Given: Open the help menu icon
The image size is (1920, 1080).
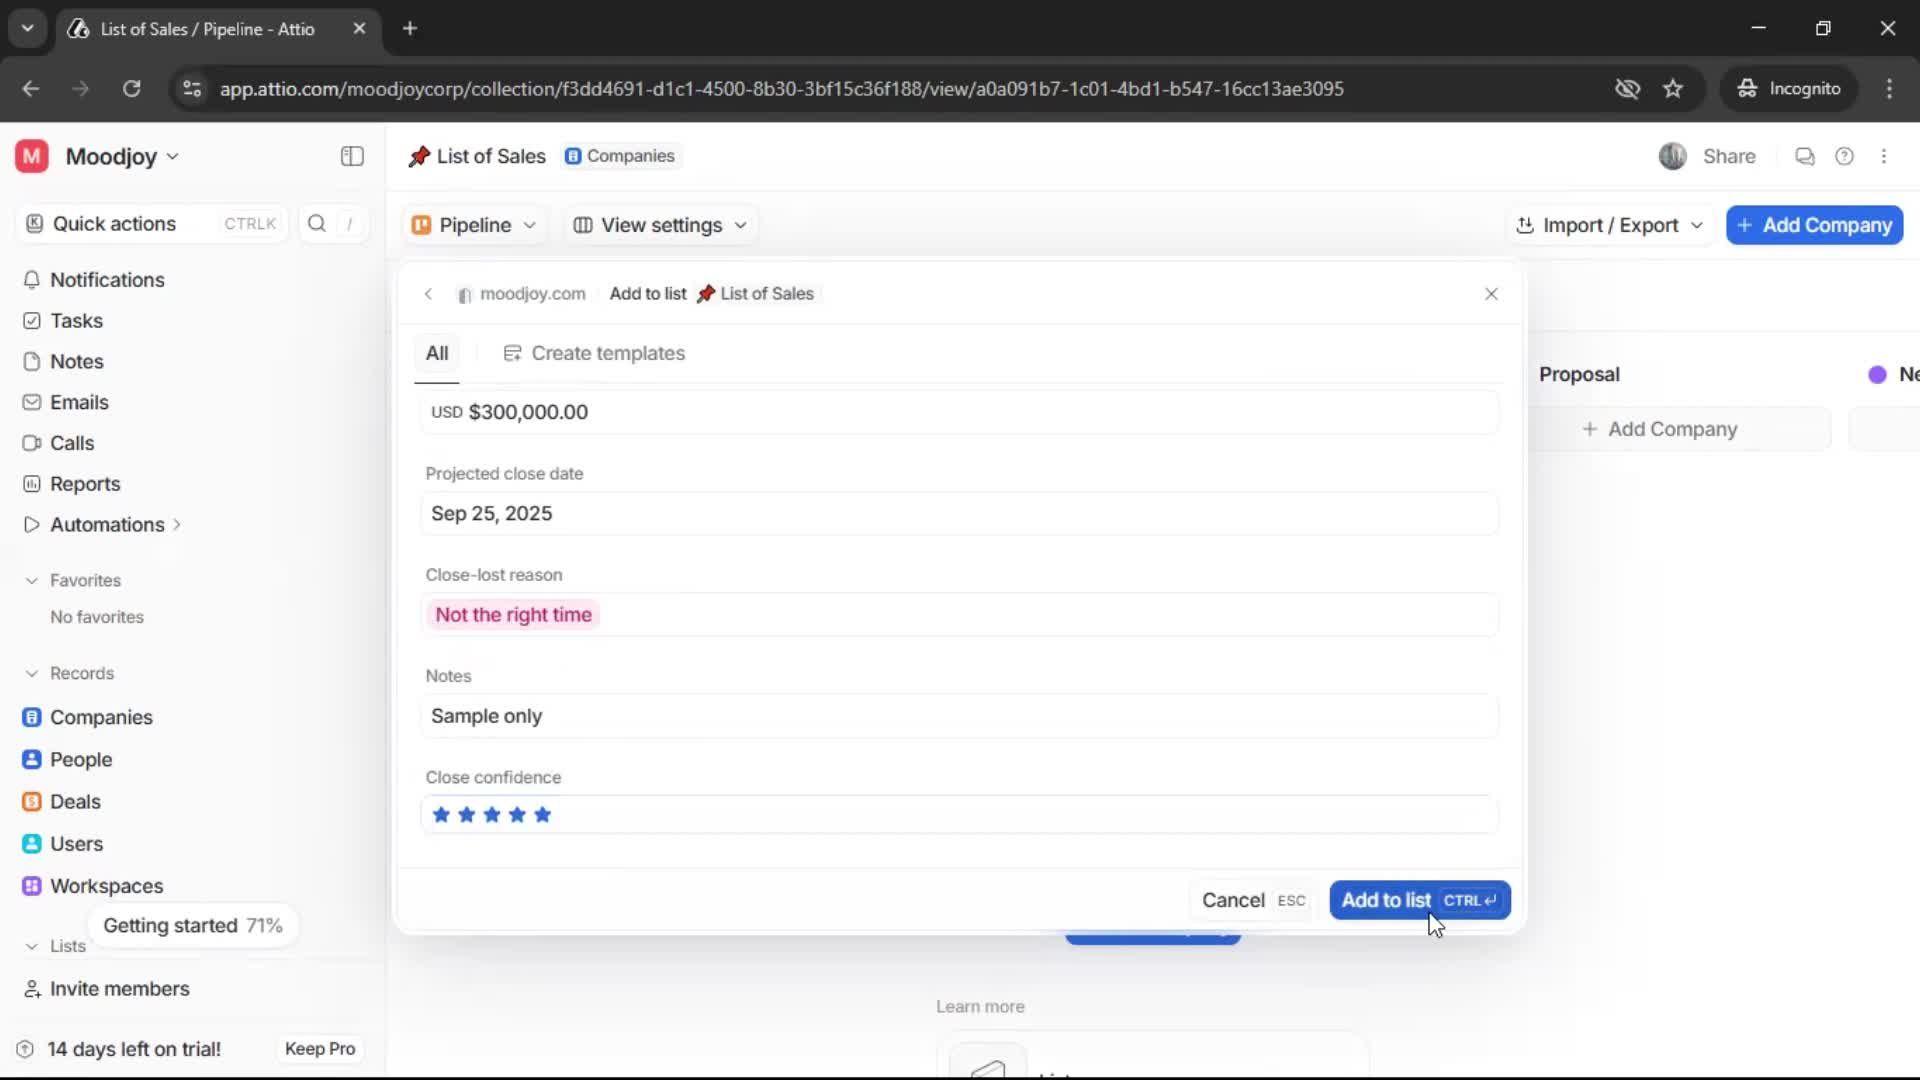Looking at the screenshot, I should click(x=1845, y=156).
